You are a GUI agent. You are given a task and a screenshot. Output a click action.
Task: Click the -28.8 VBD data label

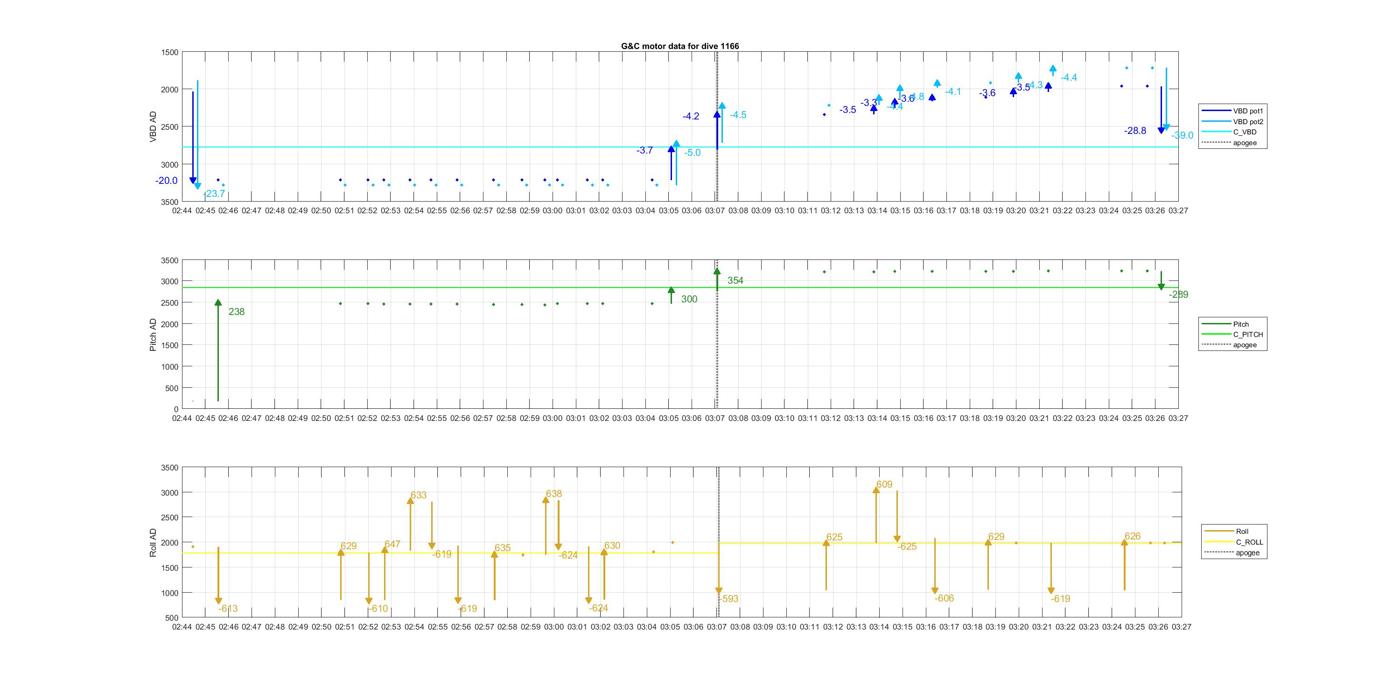tap(1135, 131)
